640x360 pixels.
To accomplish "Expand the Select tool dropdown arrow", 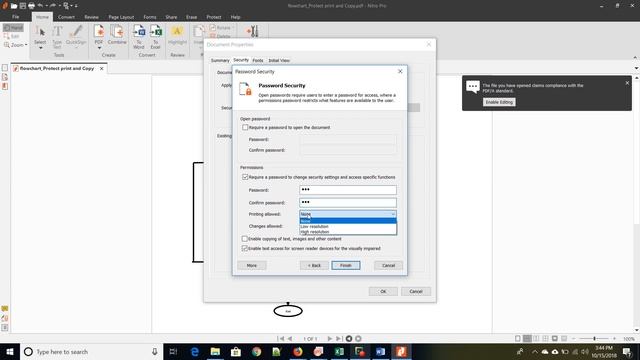I will coord(40,48).
